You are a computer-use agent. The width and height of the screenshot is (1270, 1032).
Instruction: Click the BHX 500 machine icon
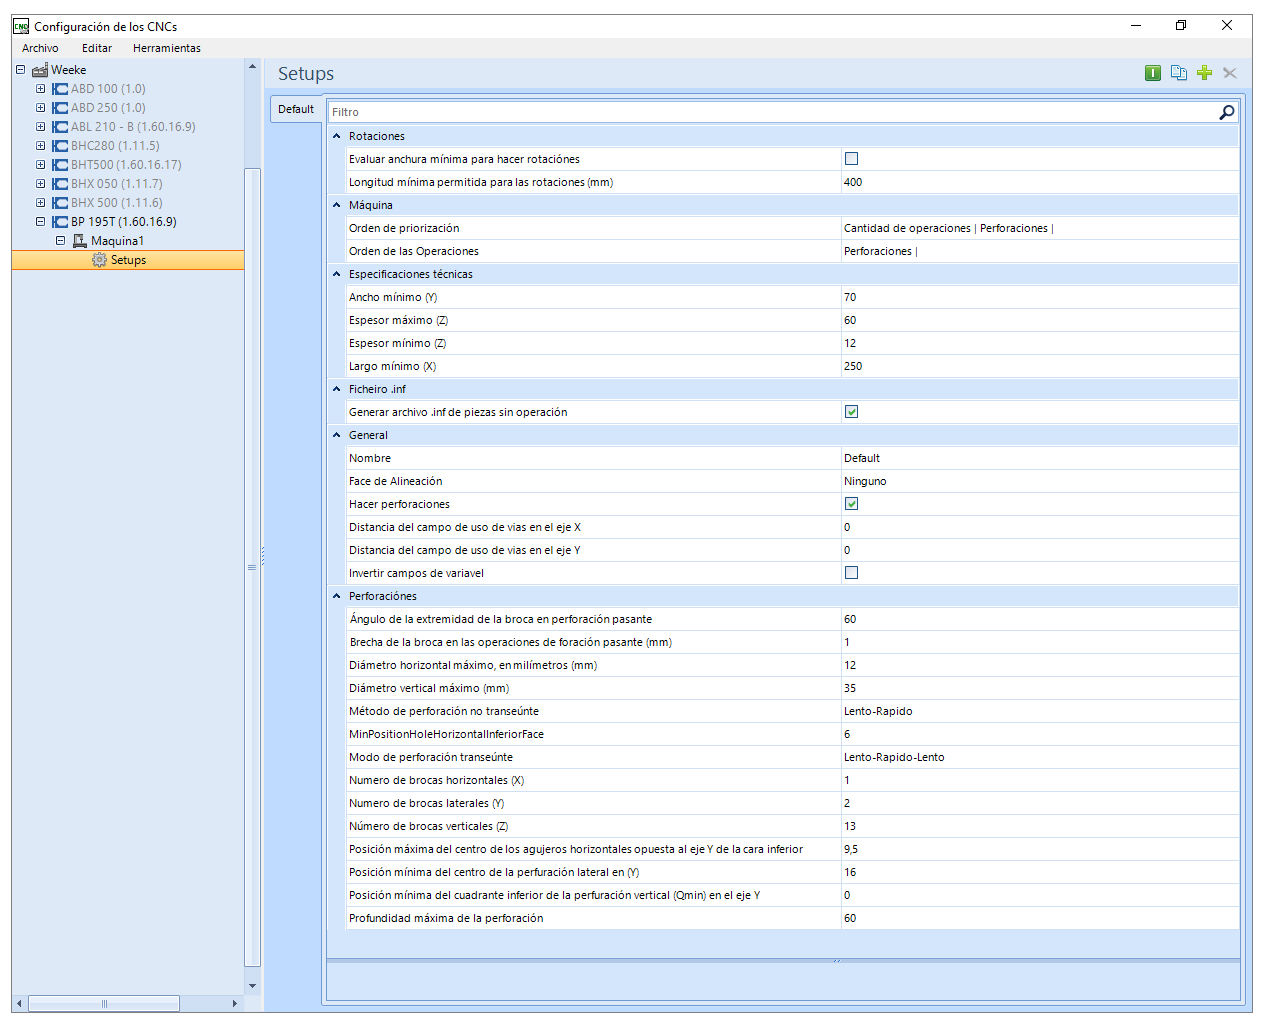60,203
